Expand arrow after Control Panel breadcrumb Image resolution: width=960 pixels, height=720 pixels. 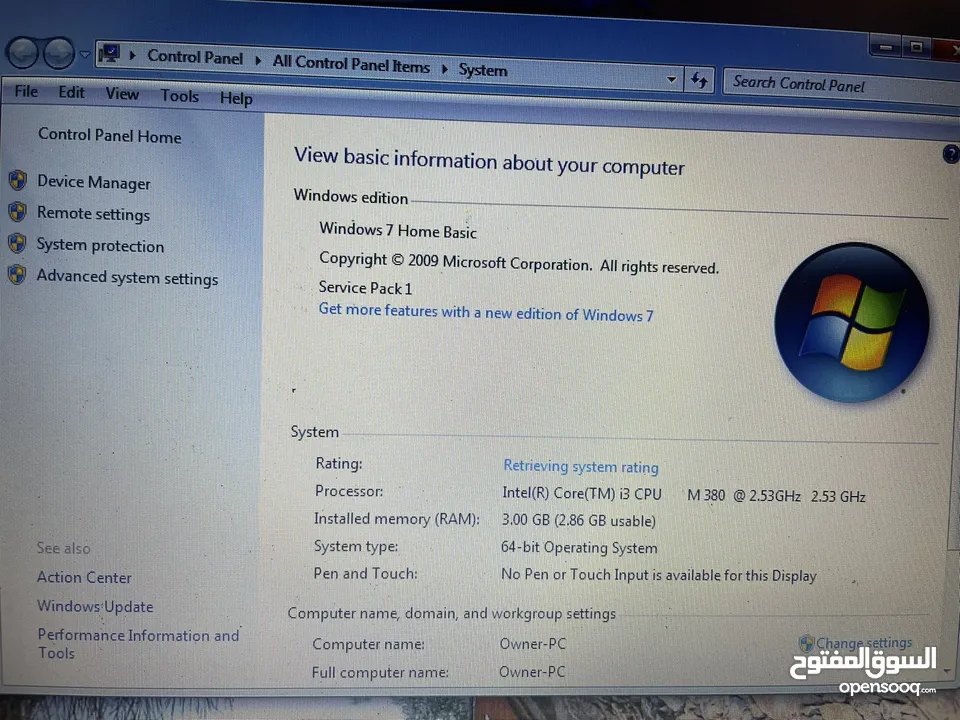click(x=258, y=61)
